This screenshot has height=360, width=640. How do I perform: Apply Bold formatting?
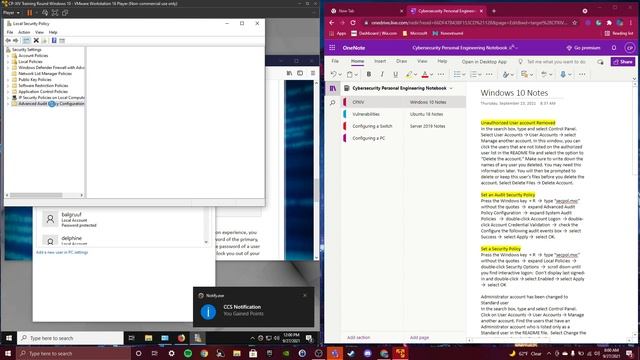369,74
